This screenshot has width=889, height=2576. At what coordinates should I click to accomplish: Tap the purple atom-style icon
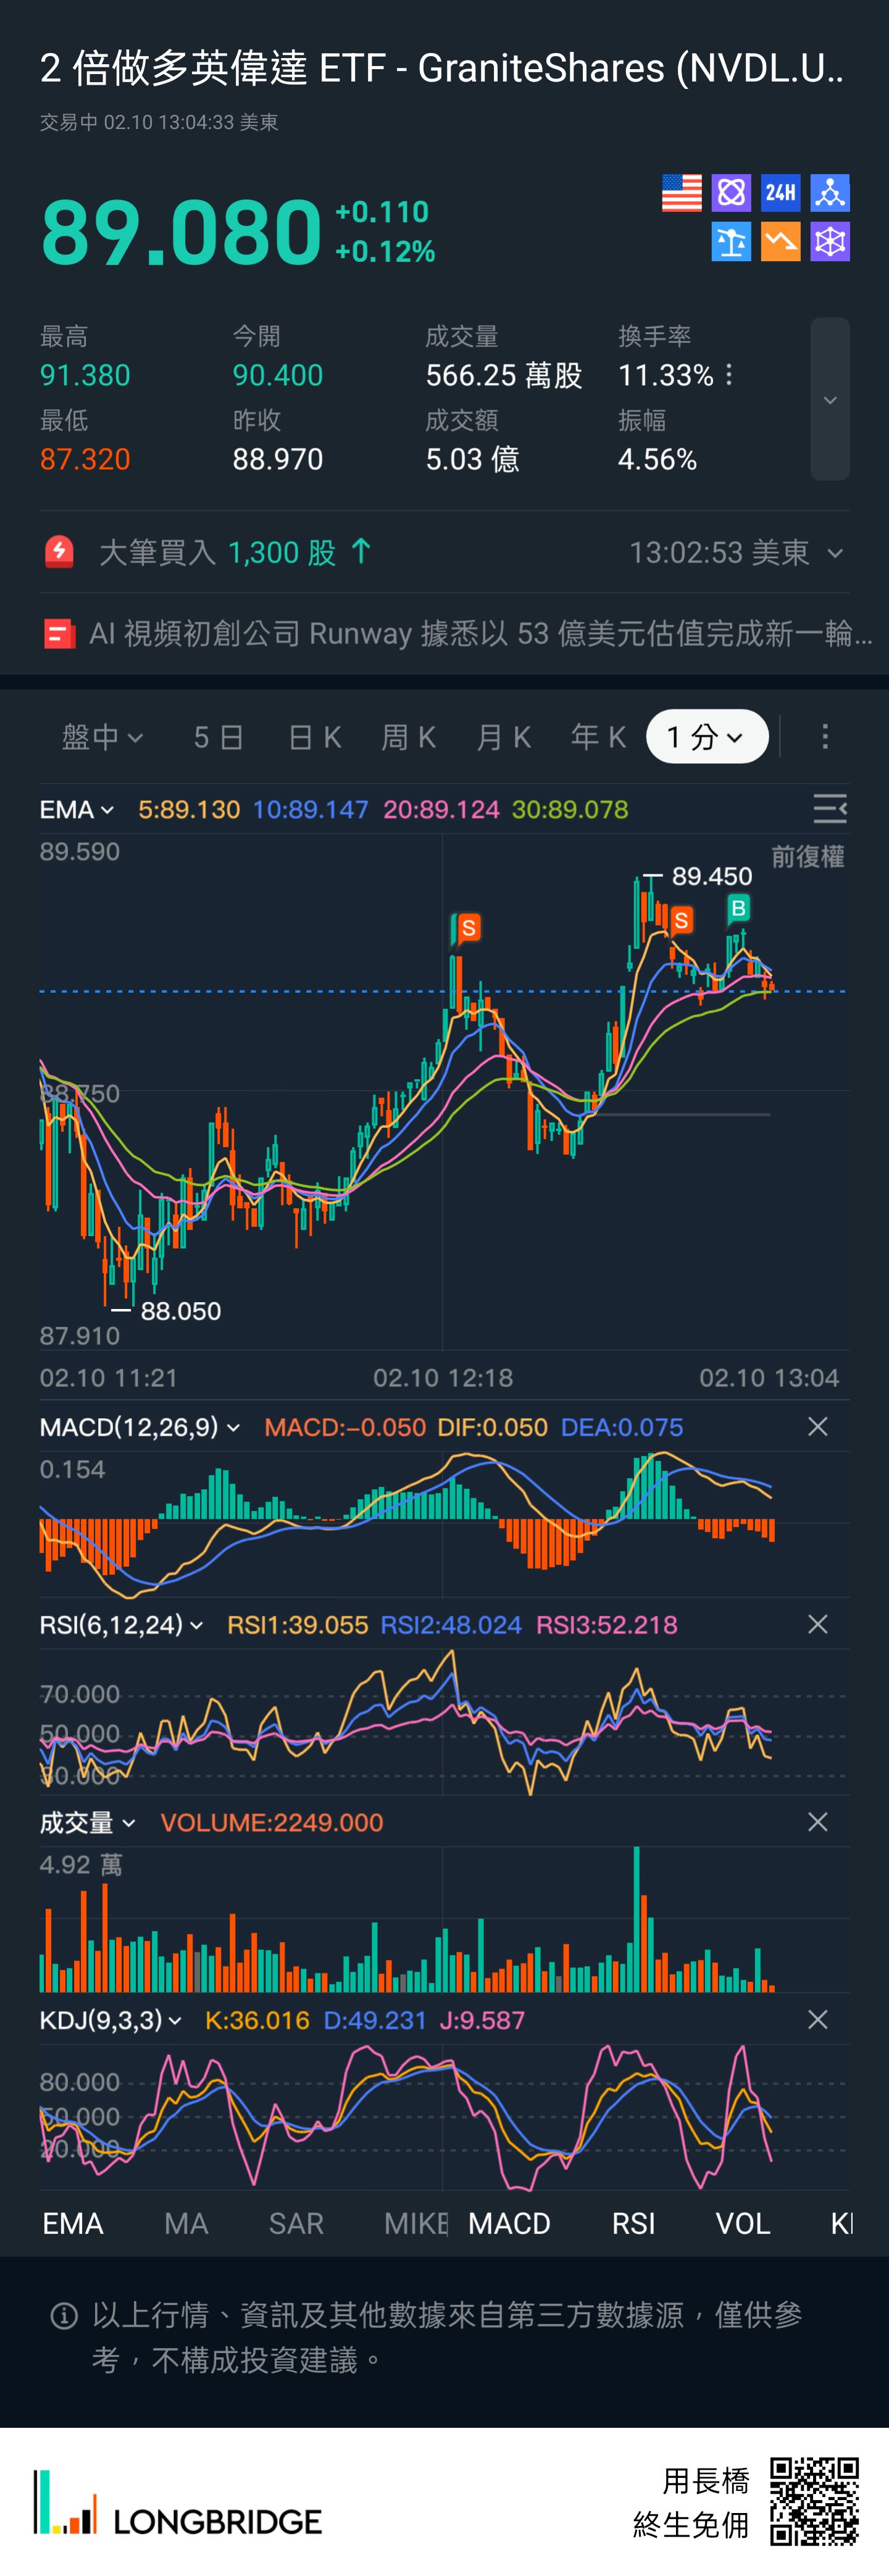click(731, 192)
